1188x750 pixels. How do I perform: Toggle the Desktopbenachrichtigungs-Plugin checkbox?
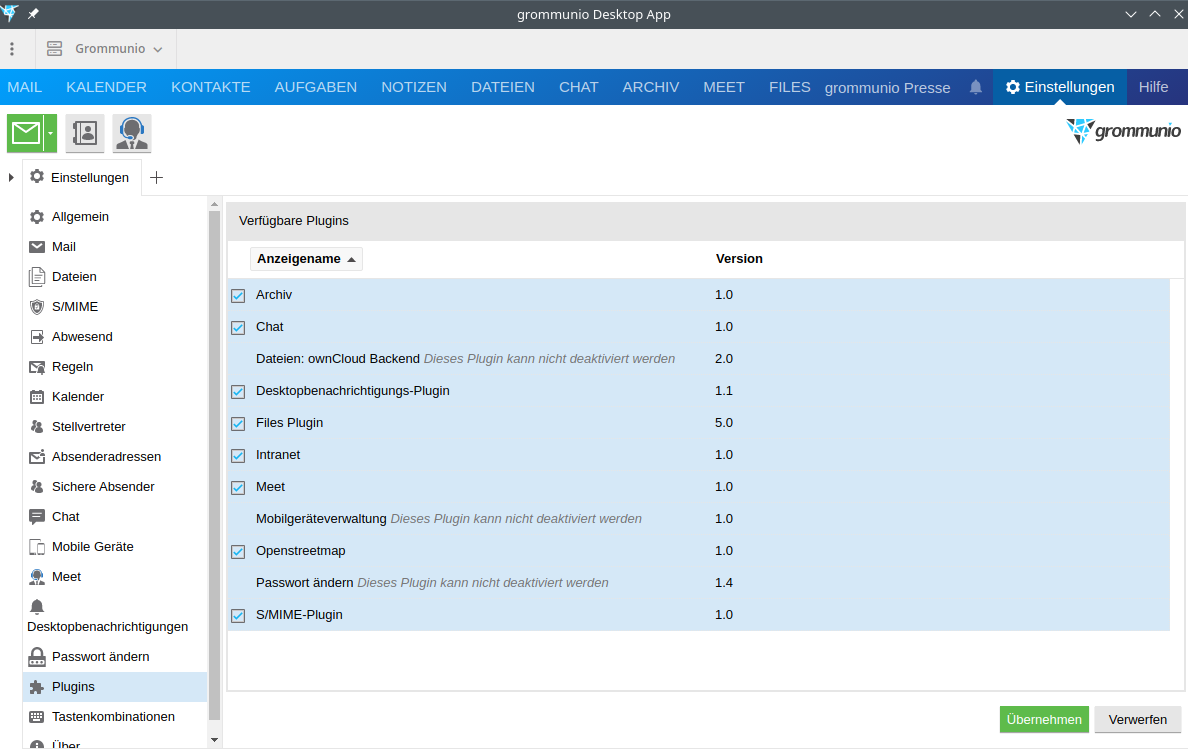[238, 392]
